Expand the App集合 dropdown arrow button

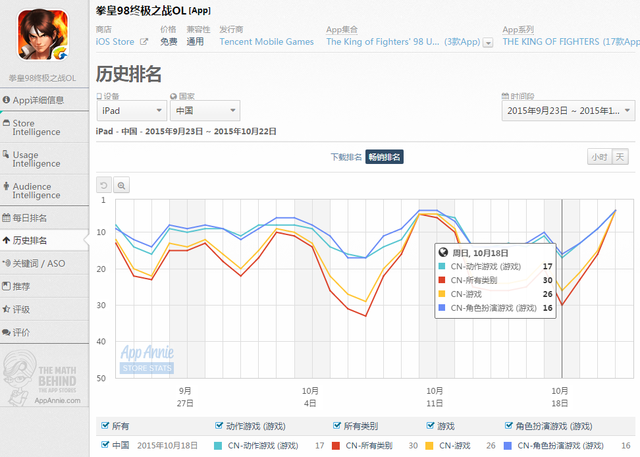(488, 42)
